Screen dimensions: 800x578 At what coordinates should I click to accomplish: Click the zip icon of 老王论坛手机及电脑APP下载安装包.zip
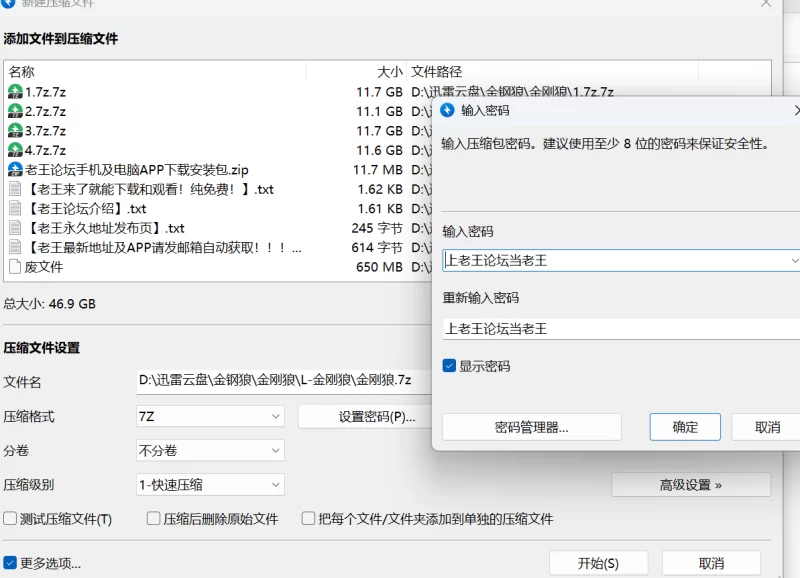click(15, 169)
